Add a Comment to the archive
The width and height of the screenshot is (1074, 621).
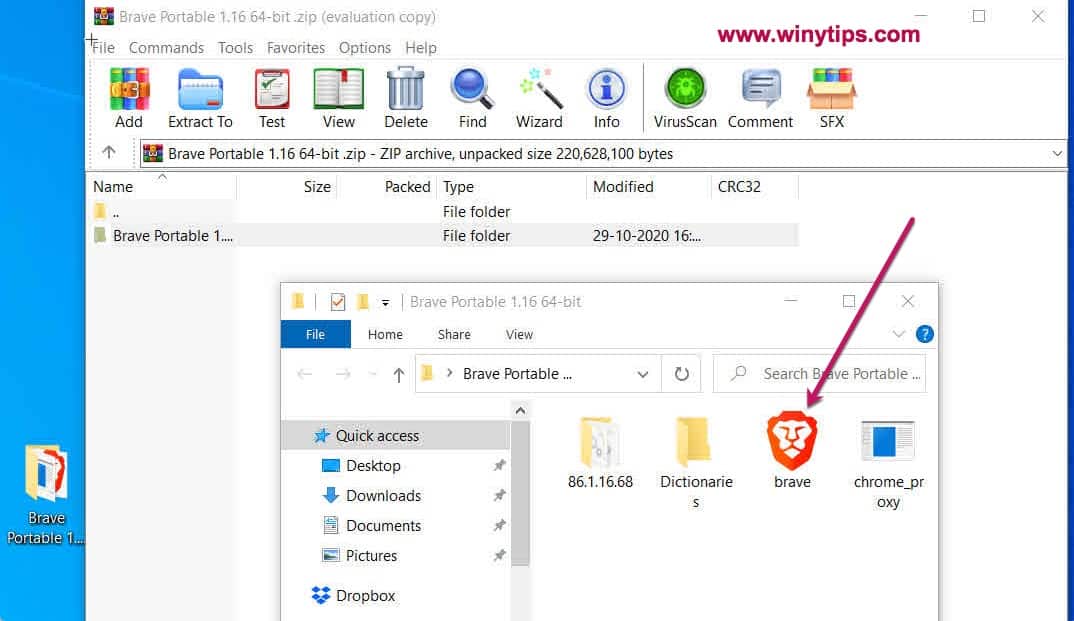[760, 98]
